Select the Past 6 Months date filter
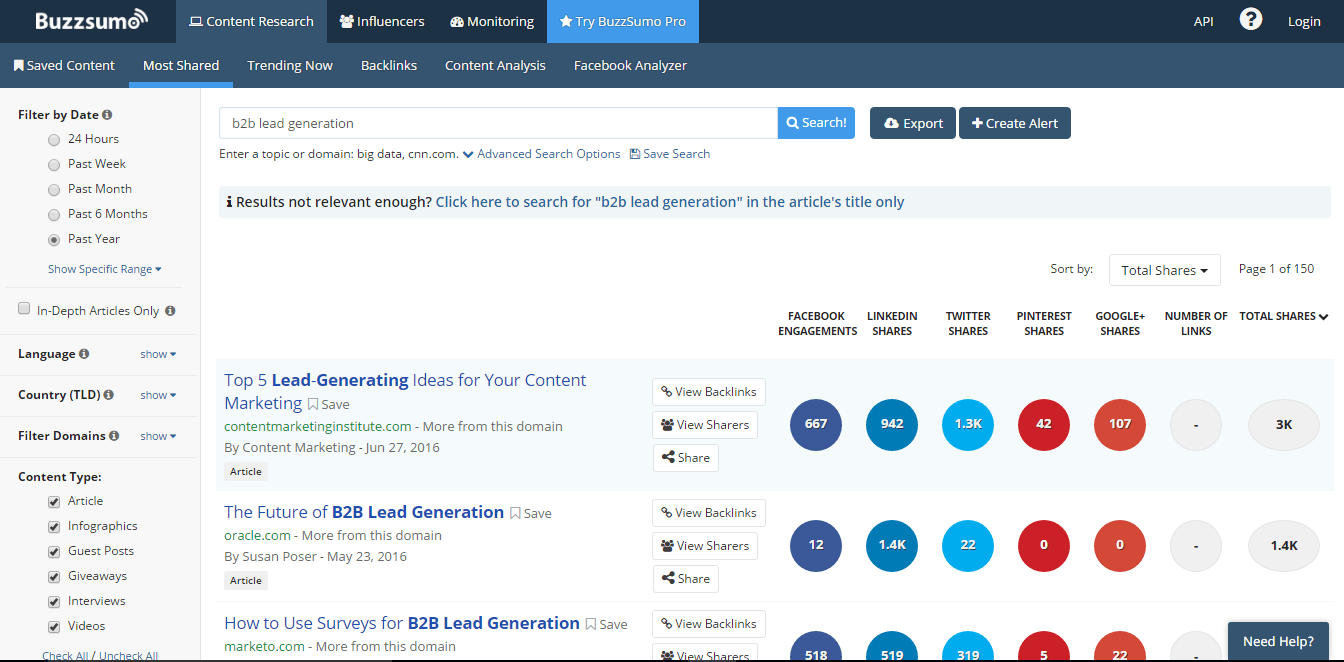The width and height of the screenshot is (1344, 662). coord(54,215)
